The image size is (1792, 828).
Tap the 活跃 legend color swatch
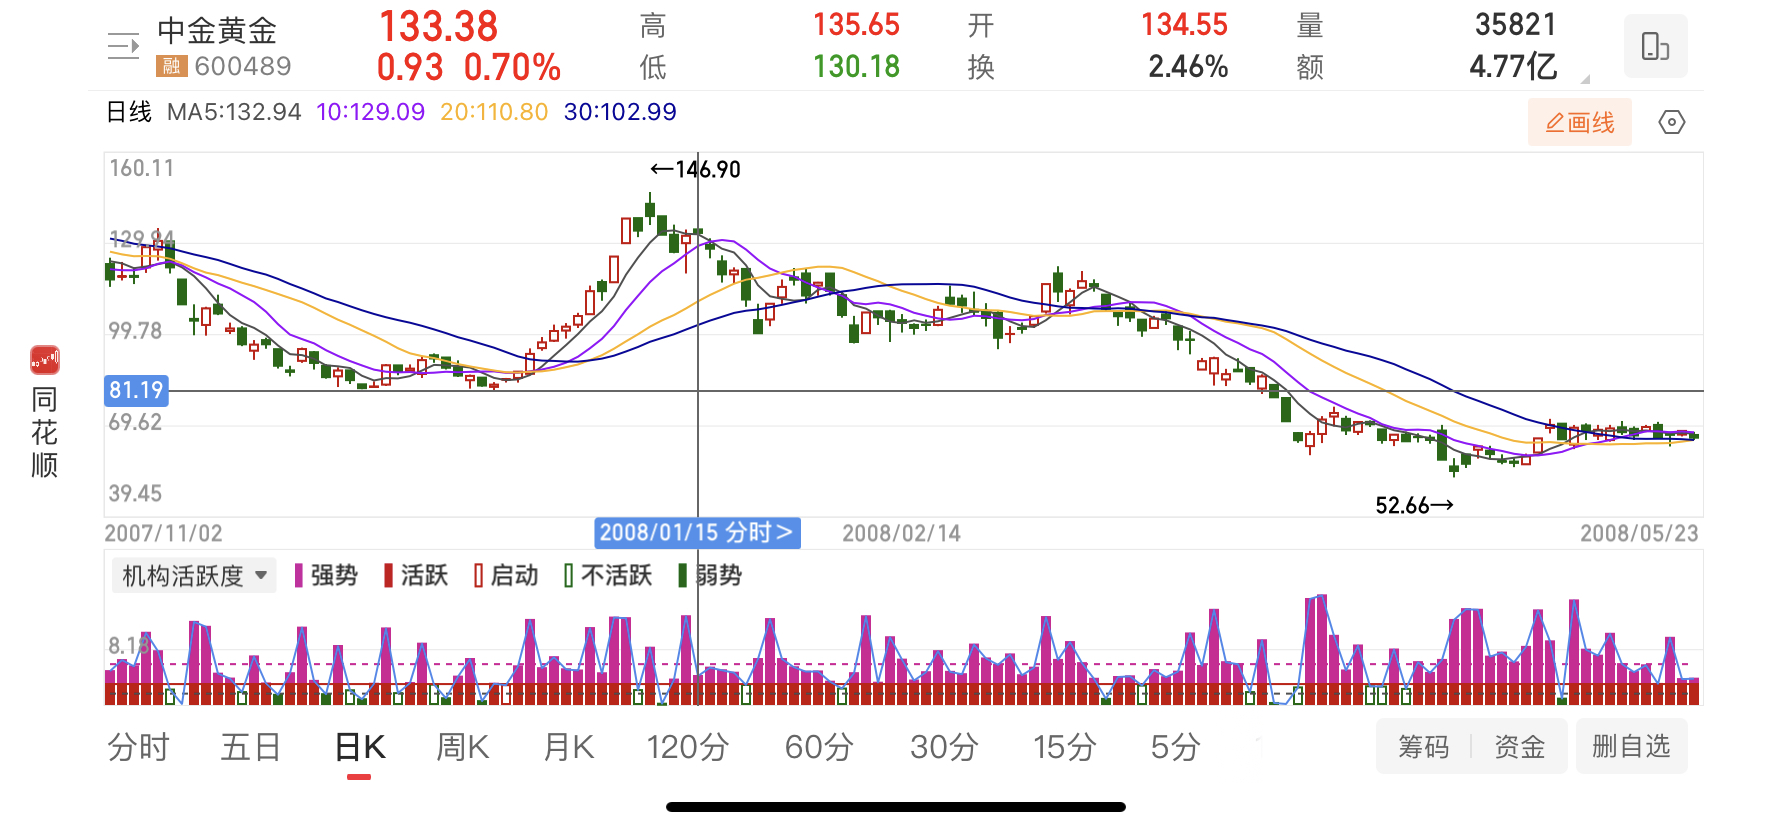[389, 575]
